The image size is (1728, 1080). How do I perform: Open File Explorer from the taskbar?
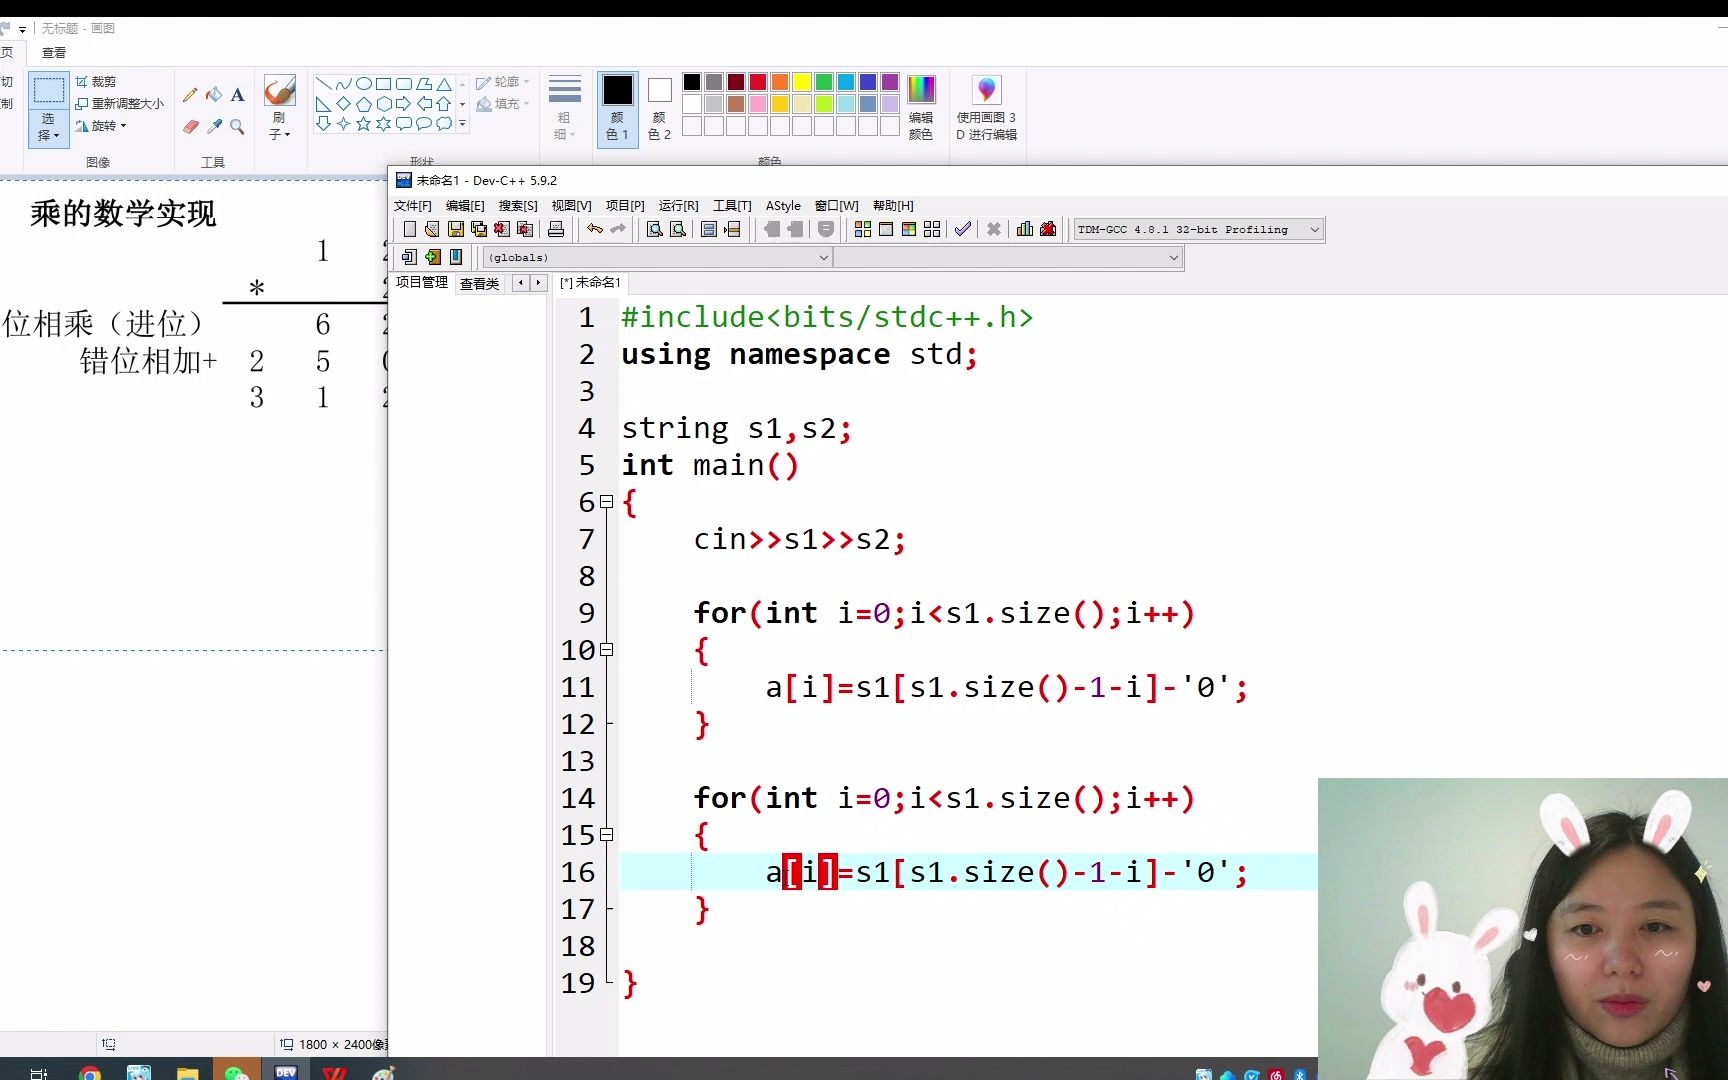[x=187, y=1073]
